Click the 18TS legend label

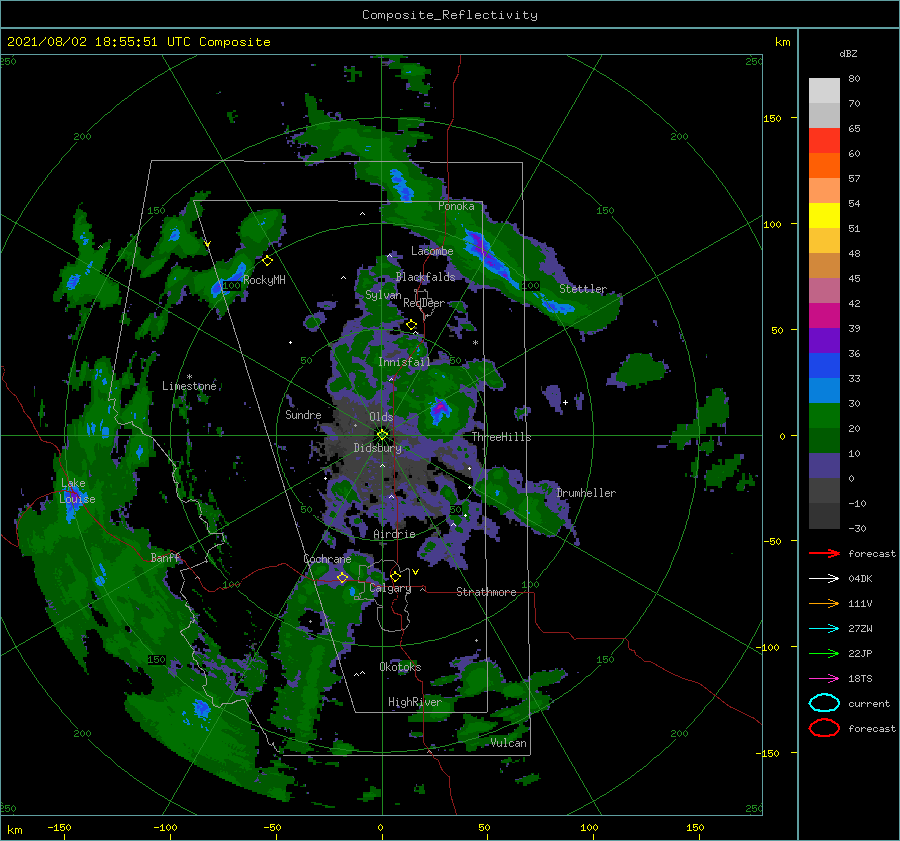860,679
